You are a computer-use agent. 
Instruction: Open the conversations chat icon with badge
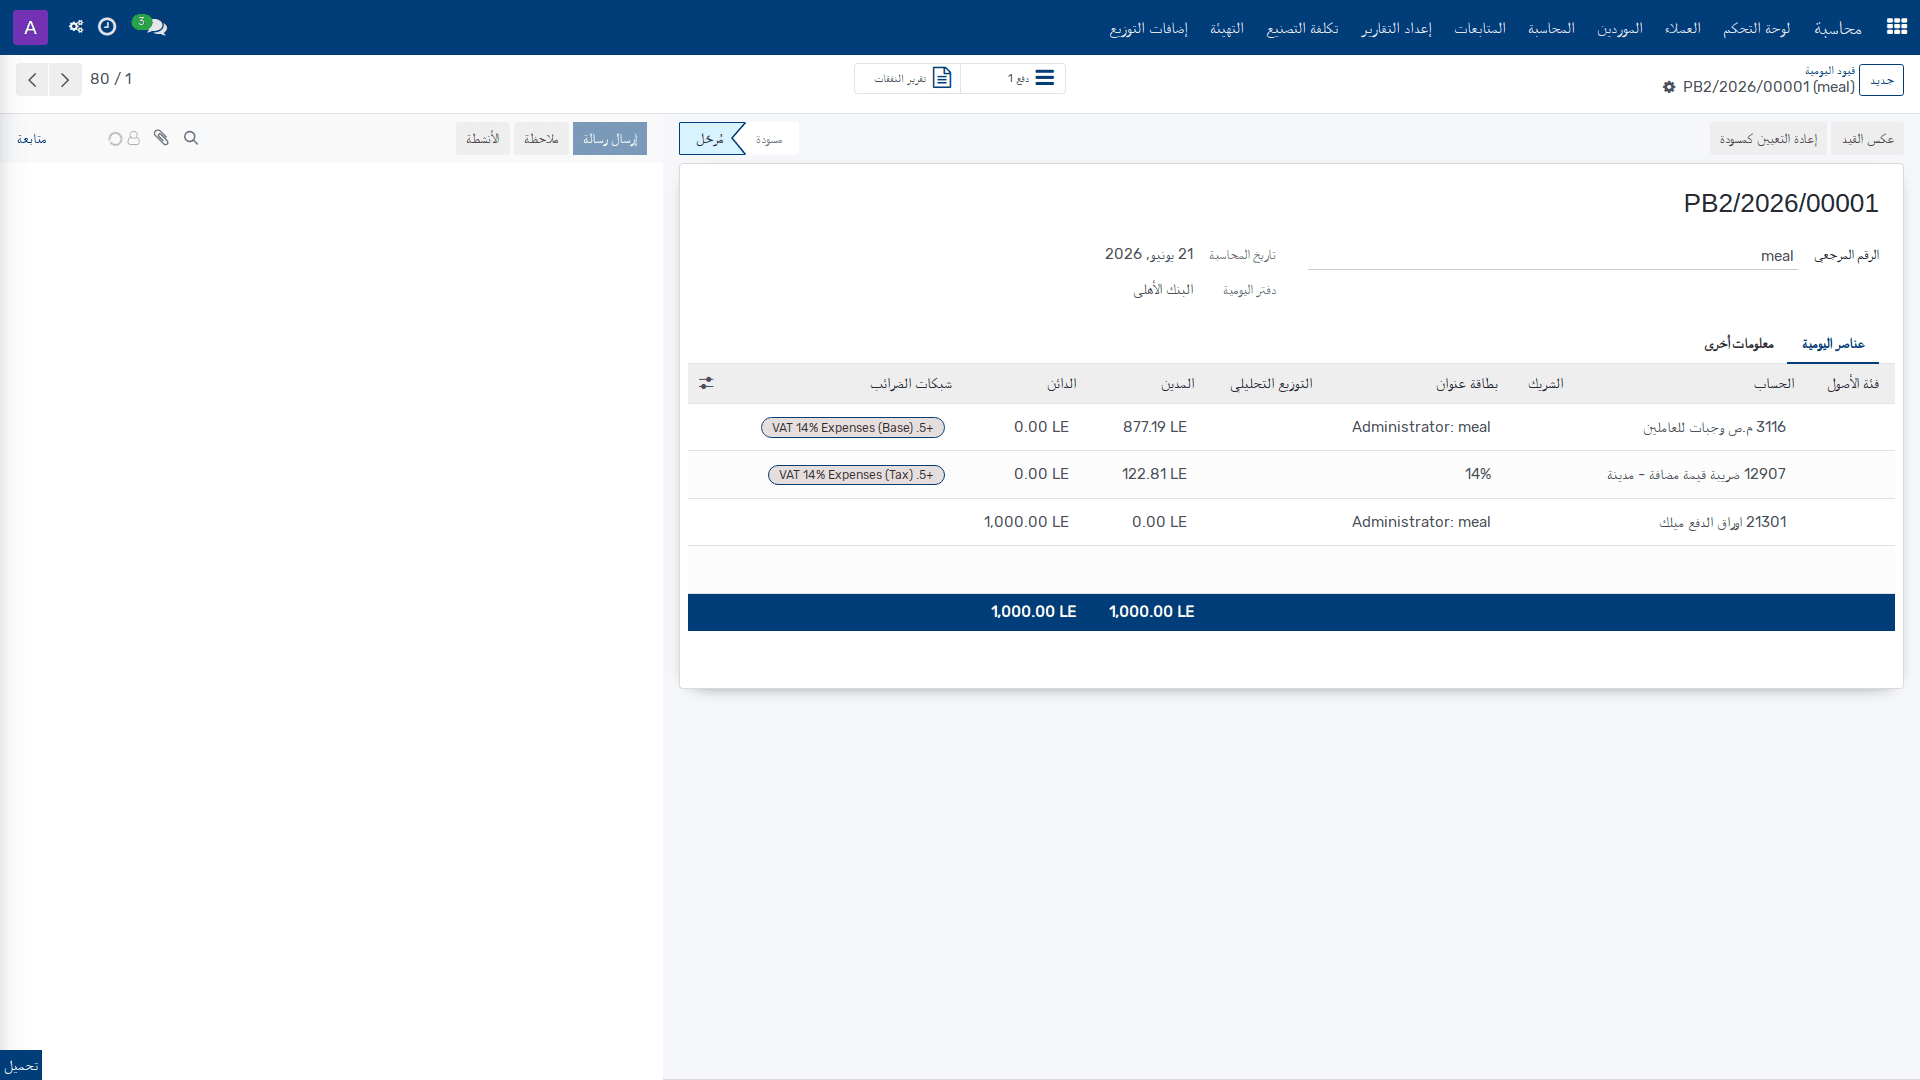click(x=150, y=26)
